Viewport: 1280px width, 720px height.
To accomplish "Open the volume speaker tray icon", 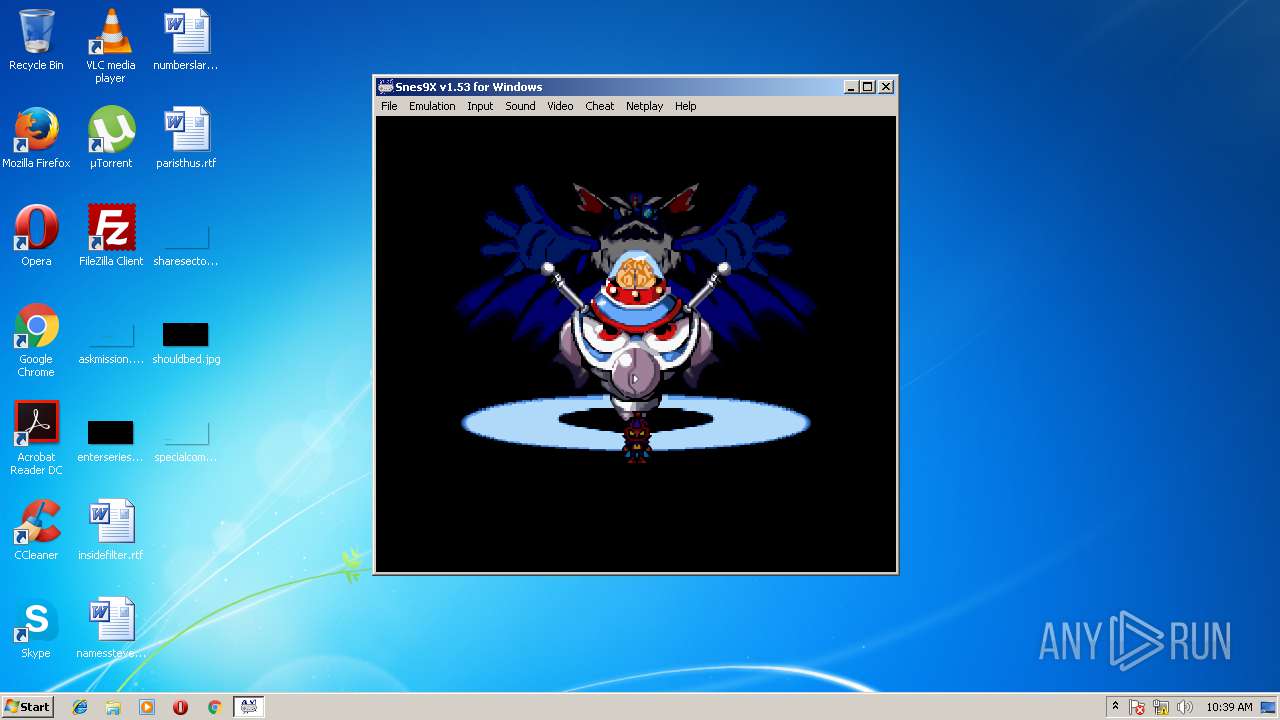I will [1185, 707].
